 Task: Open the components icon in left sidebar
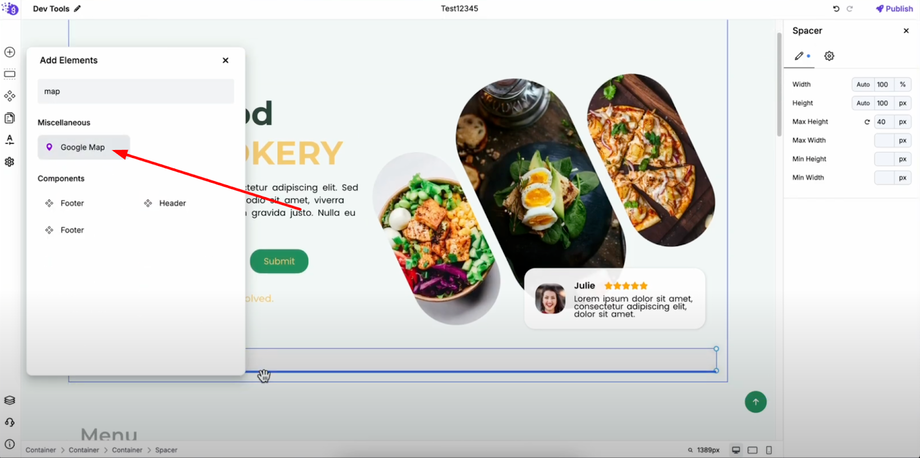(x=9, y=96)
